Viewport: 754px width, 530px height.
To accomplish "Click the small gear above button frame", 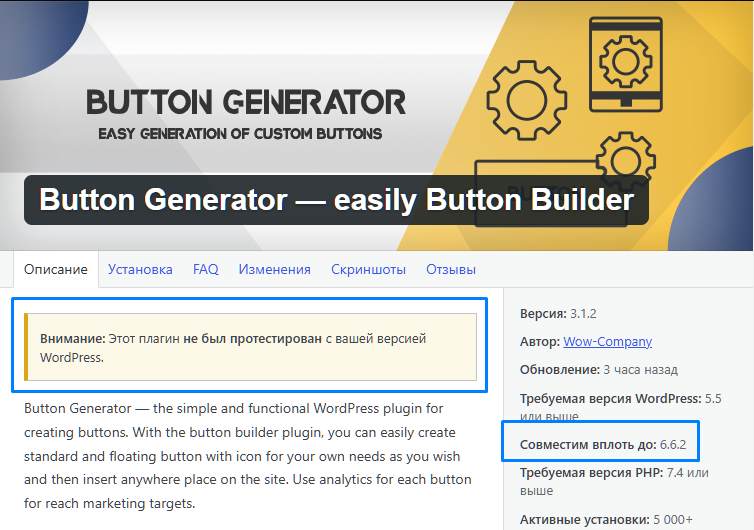I will point(626,159).
